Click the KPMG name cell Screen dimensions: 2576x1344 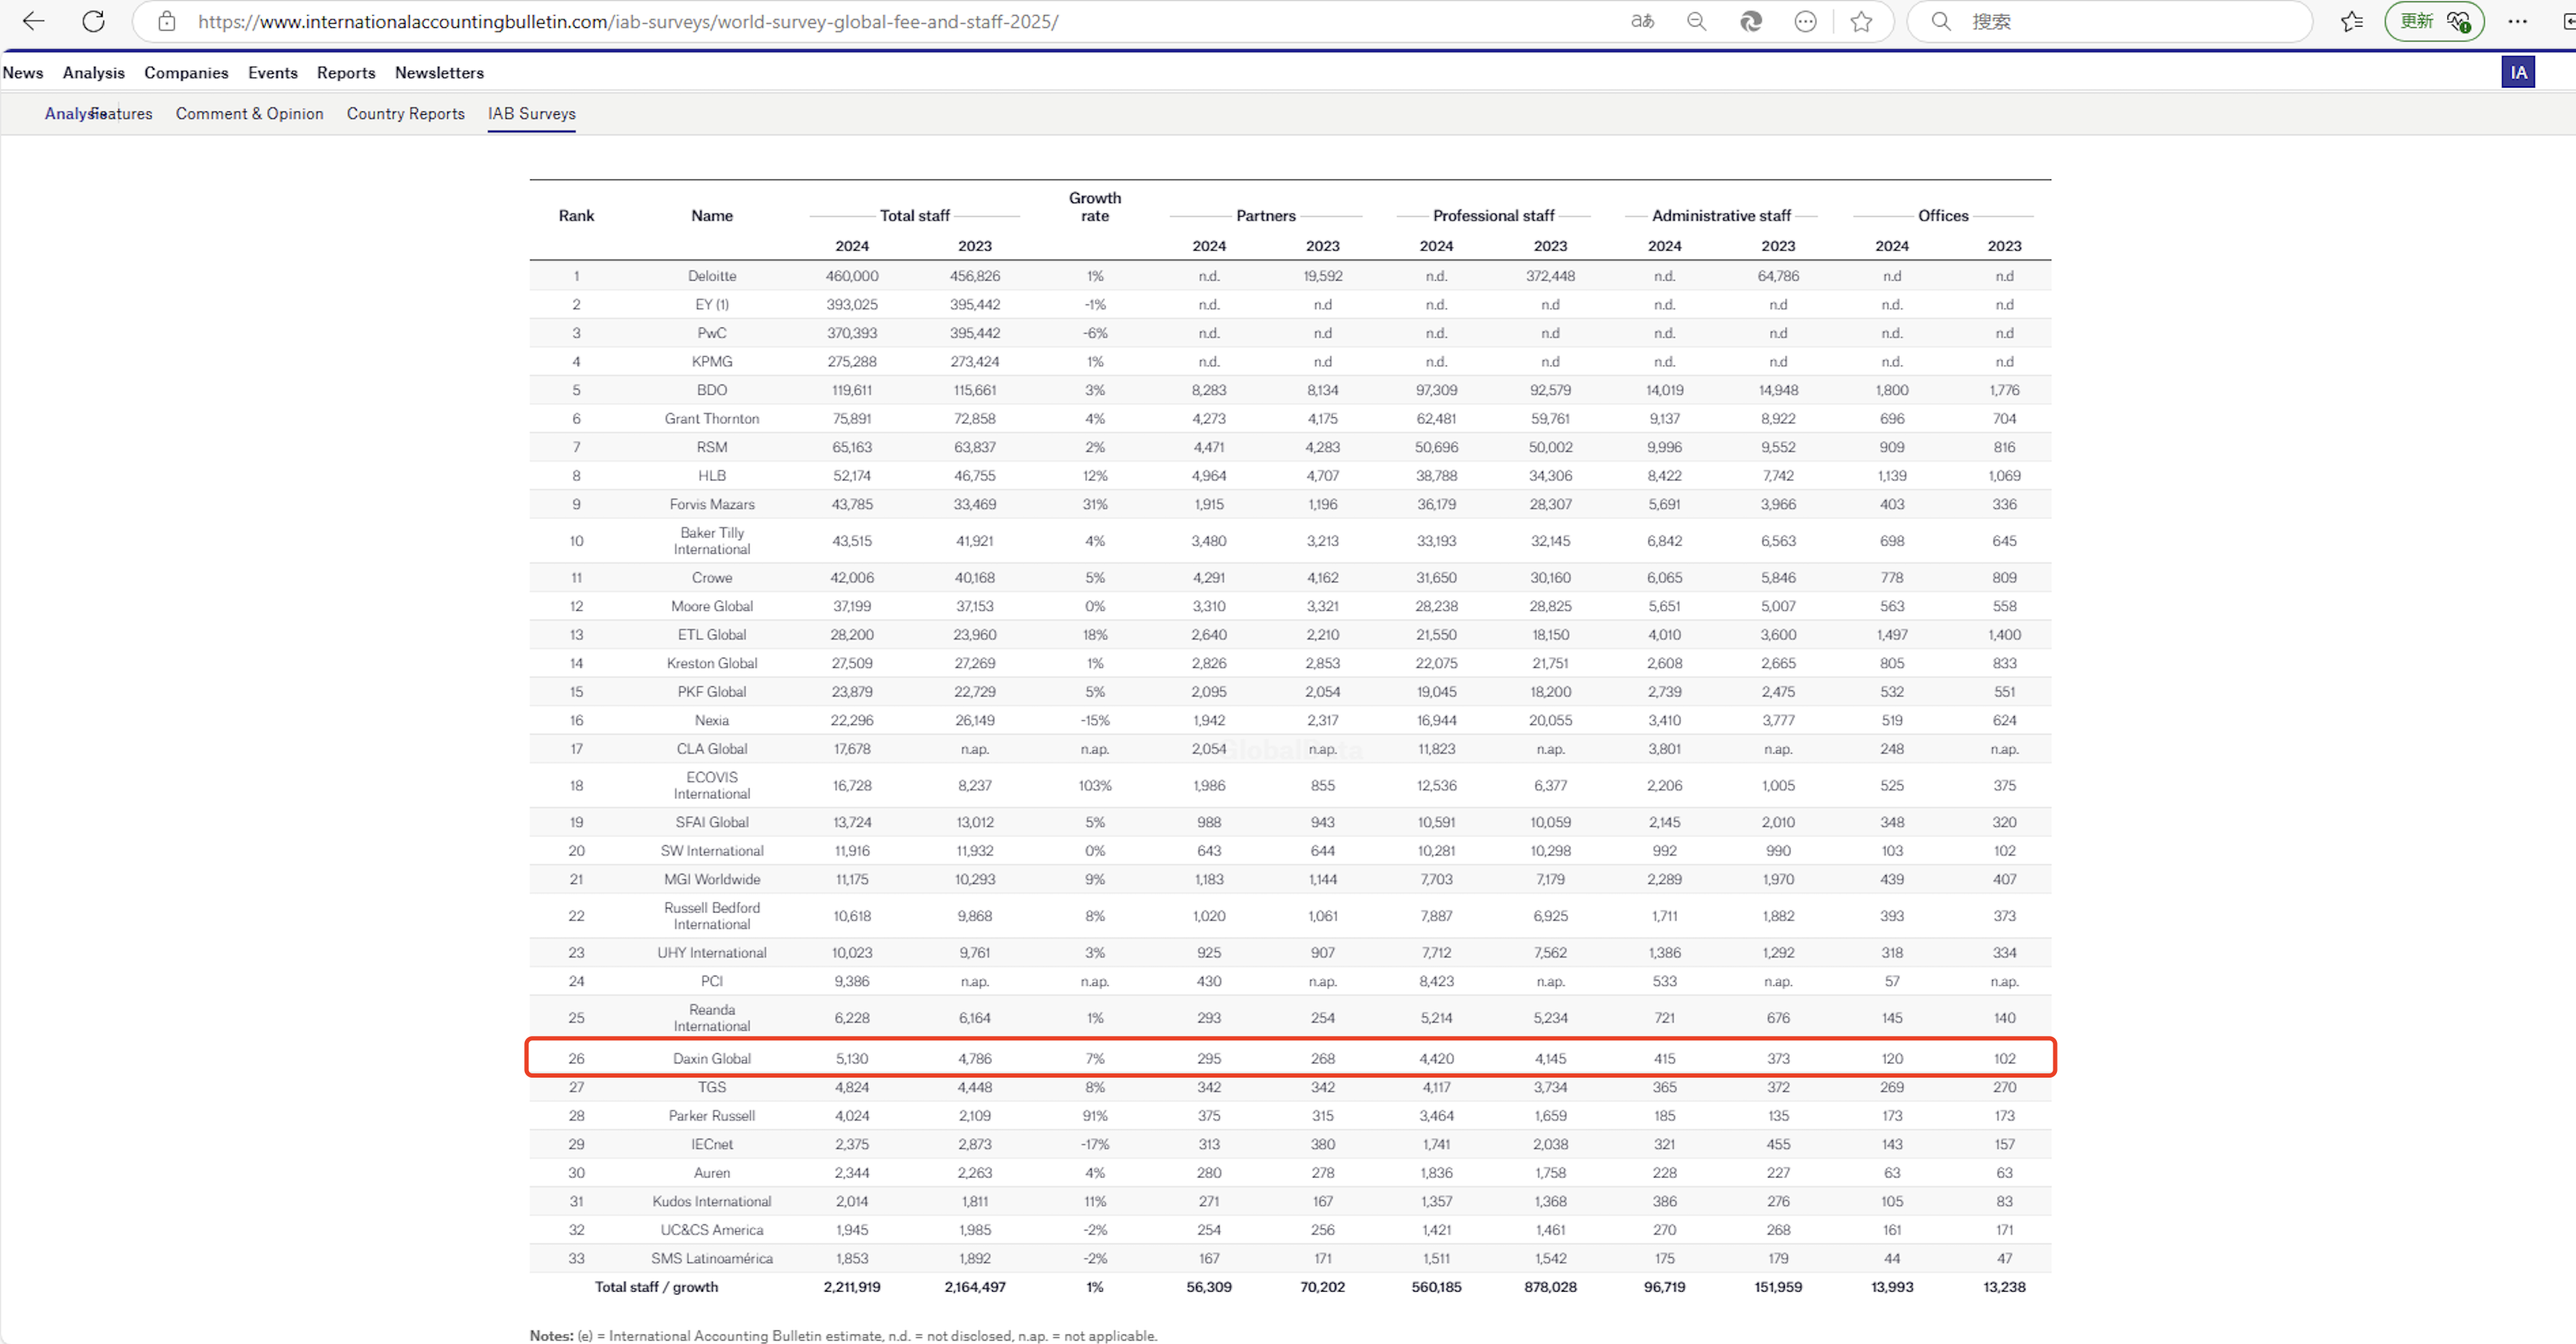click(x=712, y=362)
